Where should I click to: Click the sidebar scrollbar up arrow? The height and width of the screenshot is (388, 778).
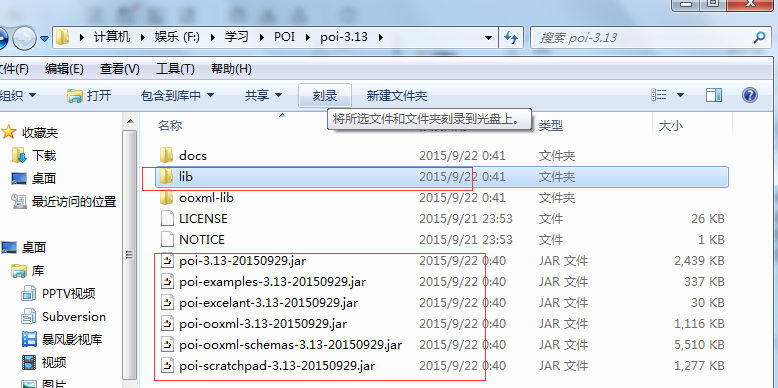pyautogui.click(x=130, y=121)
